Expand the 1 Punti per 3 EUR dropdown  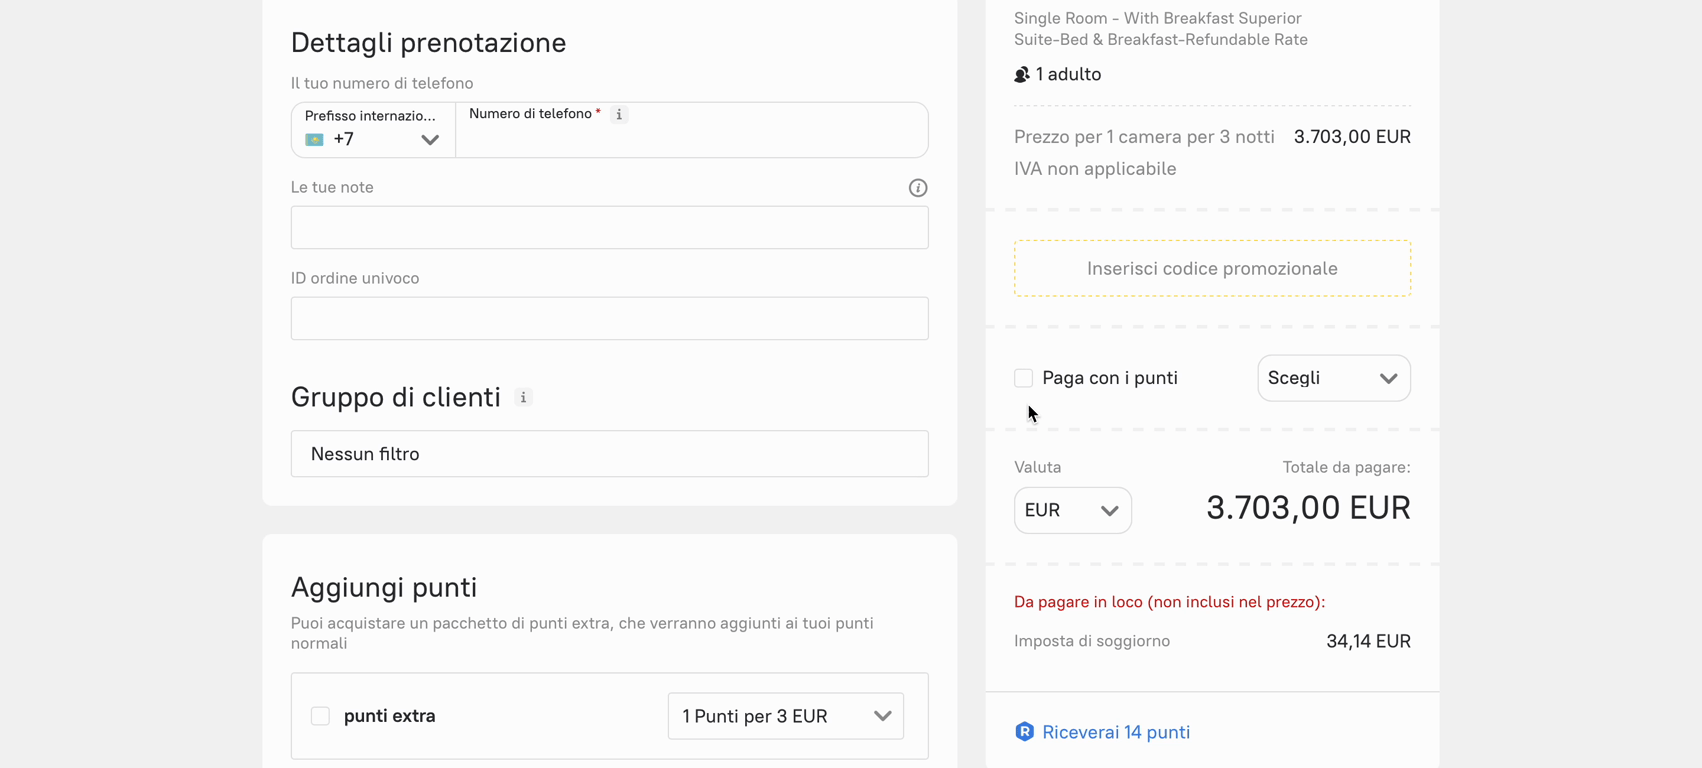point(785,716)
